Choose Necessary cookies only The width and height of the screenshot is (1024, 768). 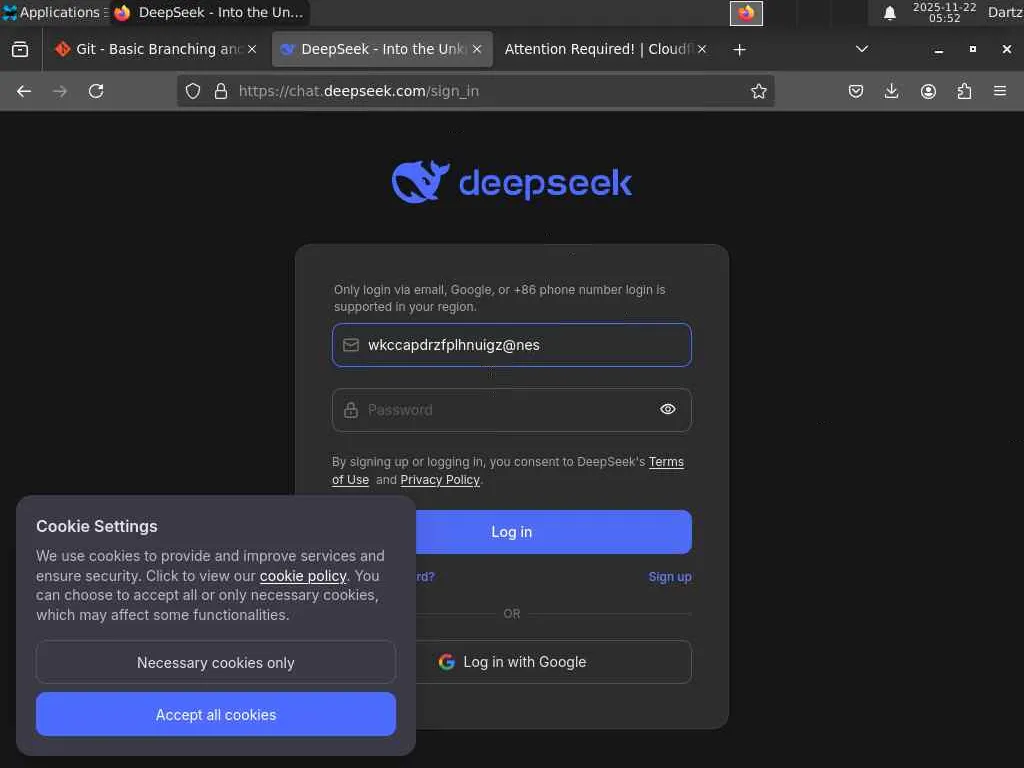[x=216, y=663]
